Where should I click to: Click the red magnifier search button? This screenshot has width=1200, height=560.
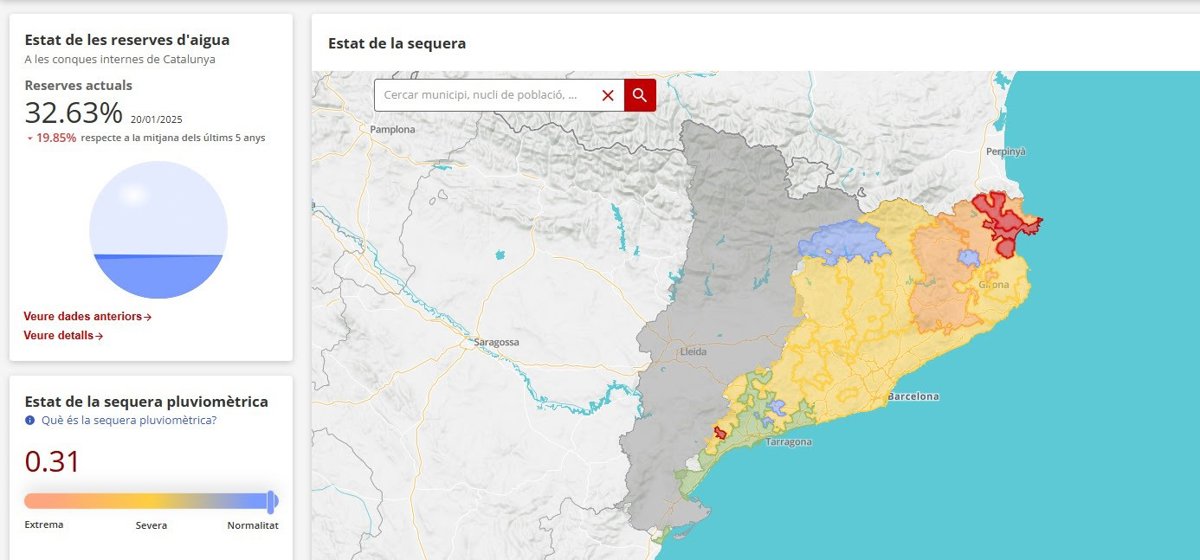(640, 95)
